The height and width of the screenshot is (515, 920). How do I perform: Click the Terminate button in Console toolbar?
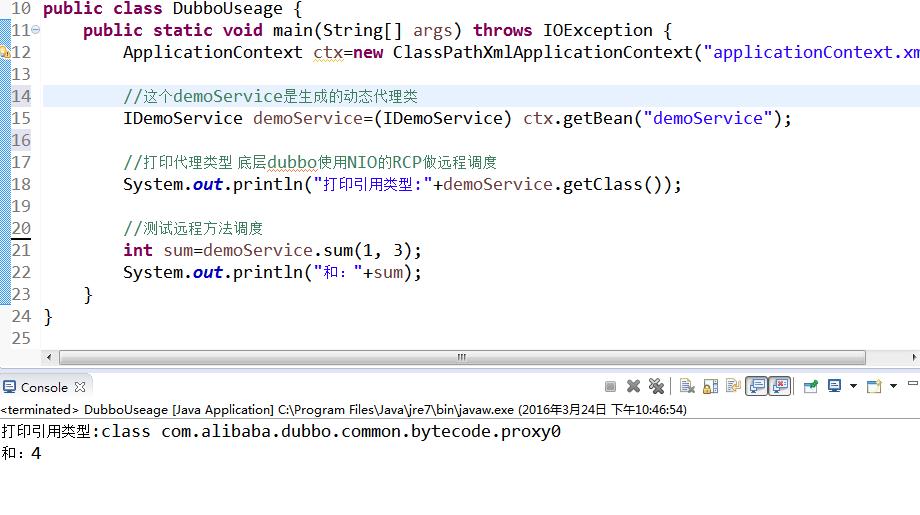coord(610,387)
